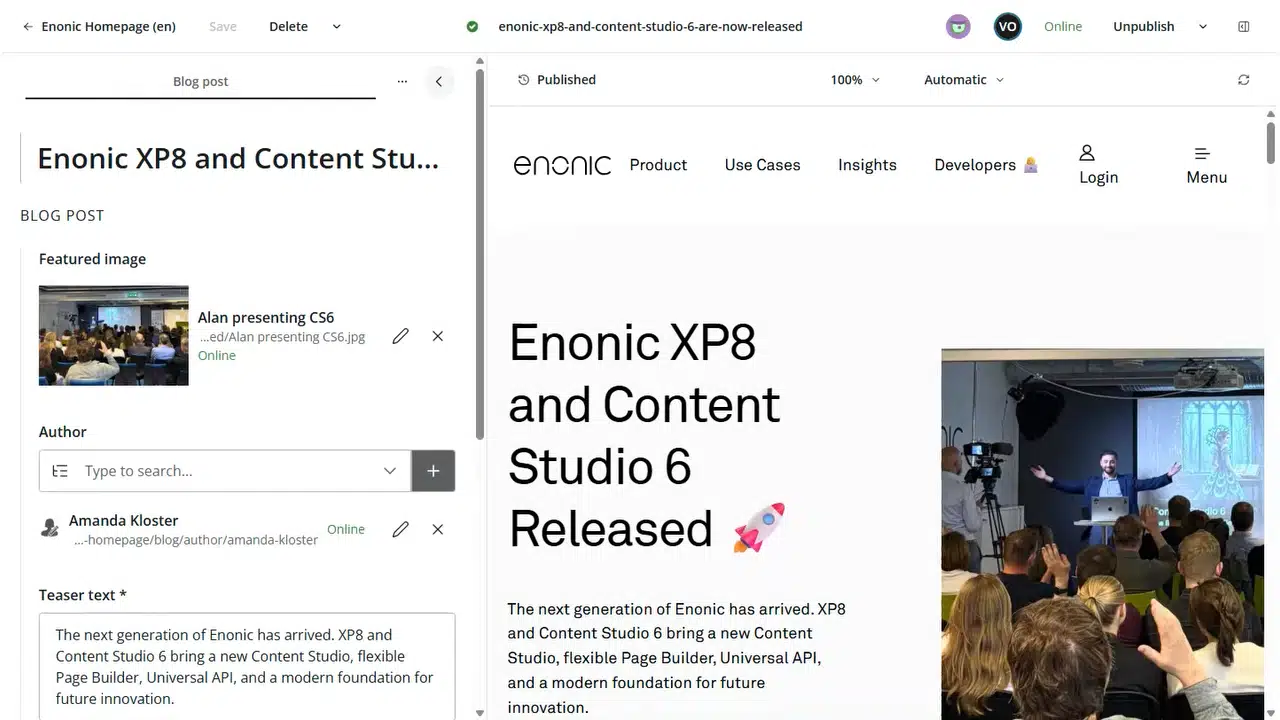The width and height of the screenshot is (1280, 720).
Task: Click the Save button
Action: pyautogui.click(x=223, y=27)
